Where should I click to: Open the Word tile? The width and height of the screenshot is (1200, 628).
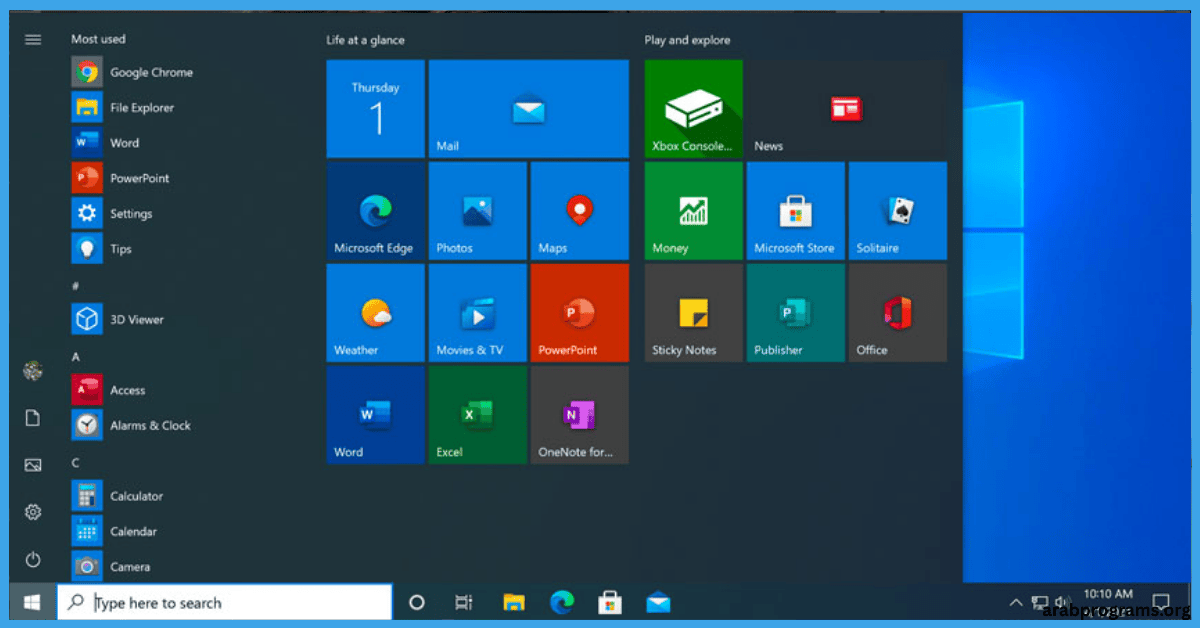click(375, 415)
